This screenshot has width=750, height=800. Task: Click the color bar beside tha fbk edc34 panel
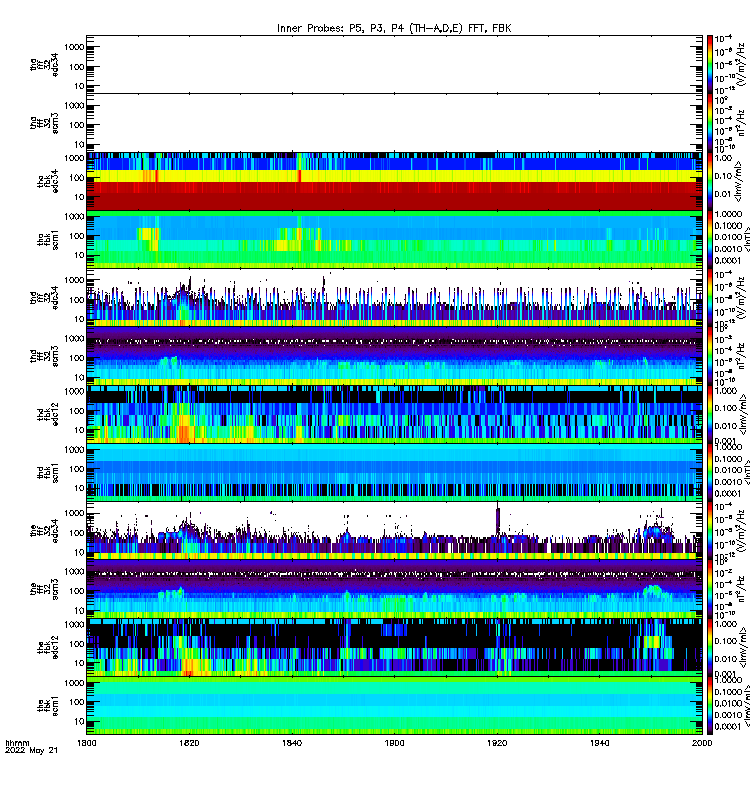(710, 181)
